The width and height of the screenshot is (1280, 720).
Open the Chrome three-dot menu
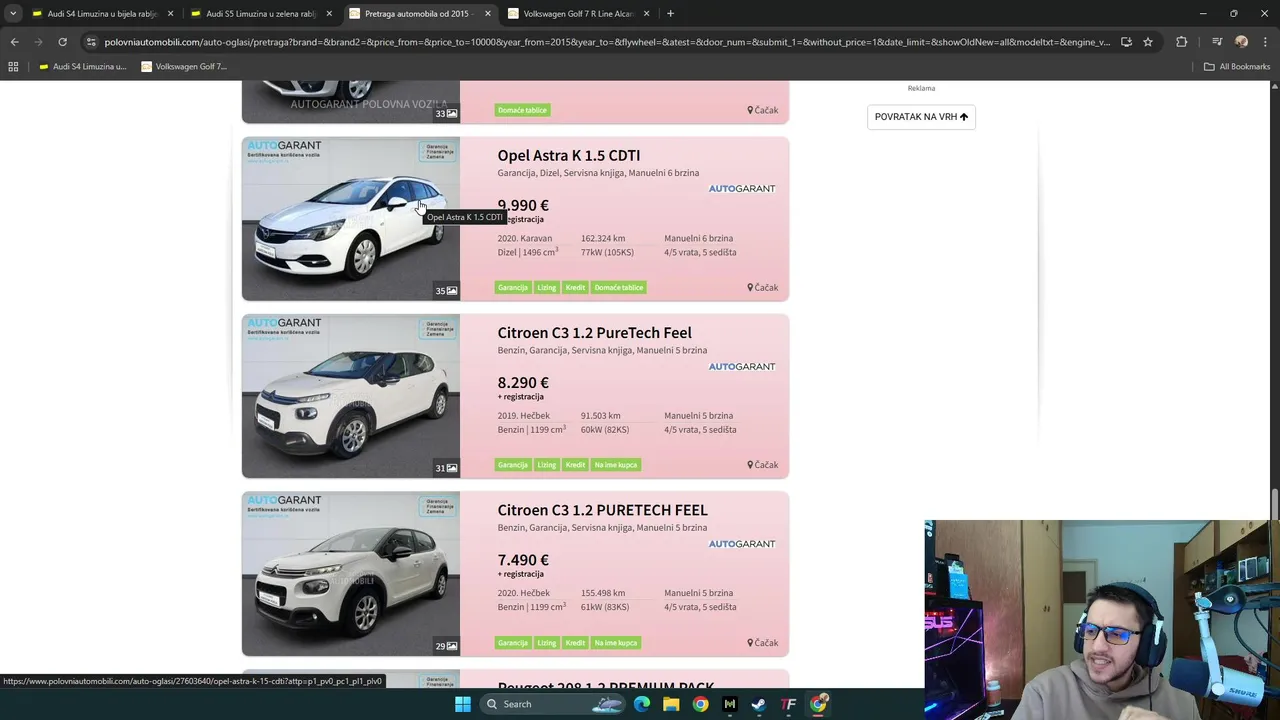1264,42
